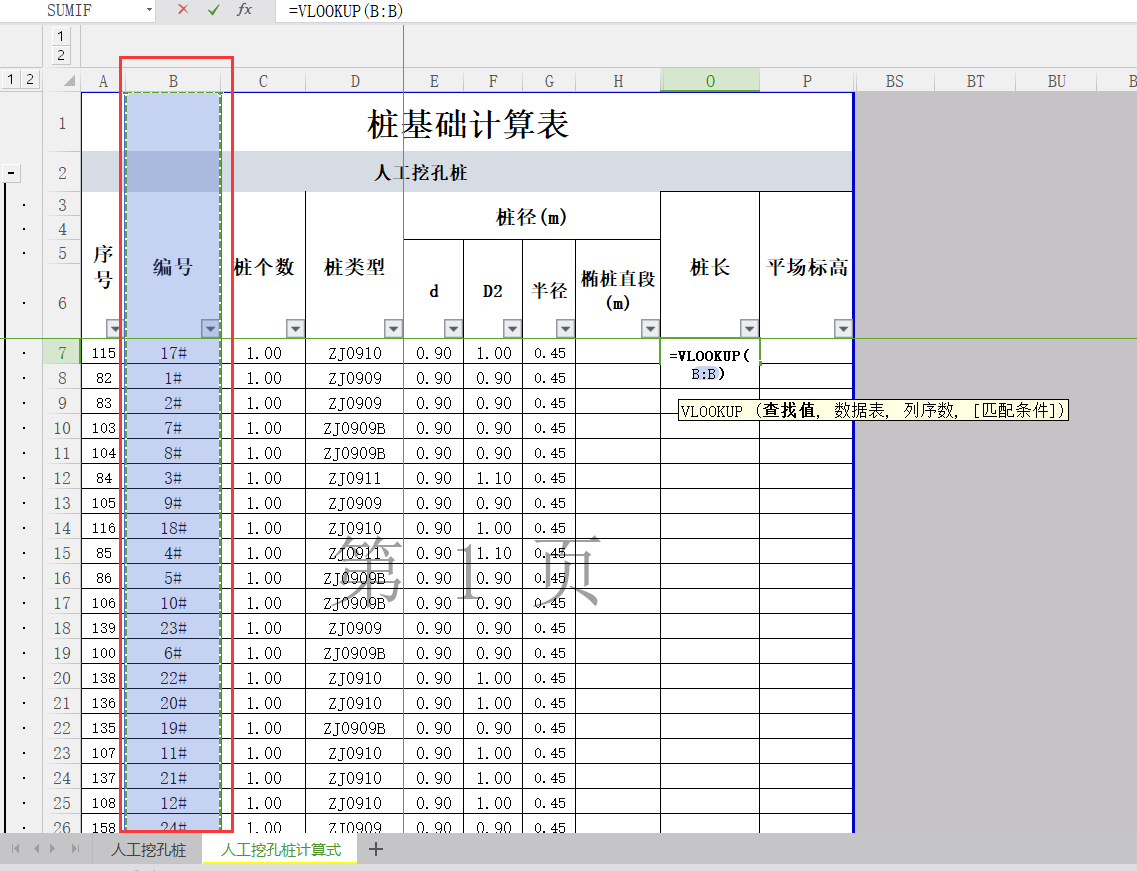Open the insert function fx dialog
Screen dimensions: 1137x871
244,10
